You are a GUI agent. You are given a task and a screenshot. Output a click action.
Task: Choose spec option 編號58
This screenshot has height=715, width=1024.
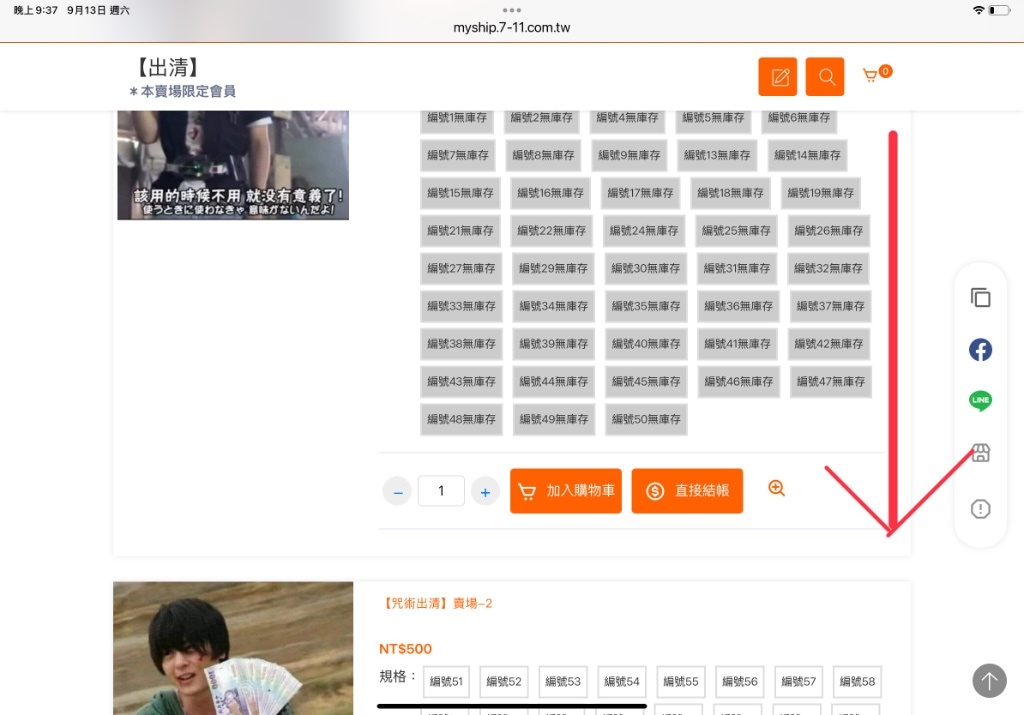857,682
